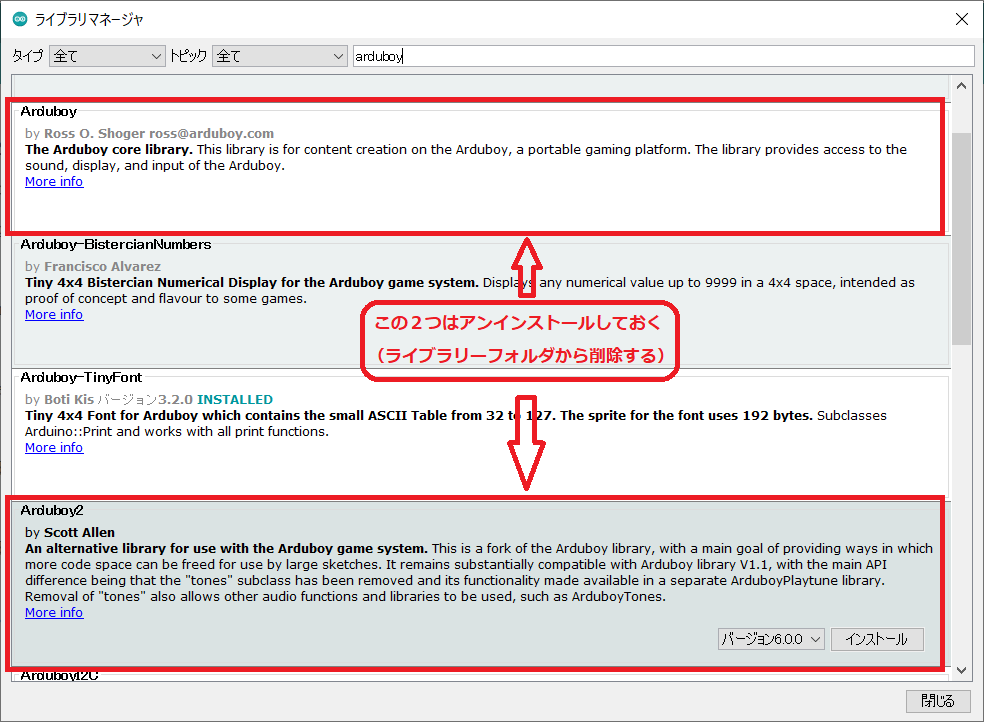Screen dimensions: 984x722
Task: Open More info link for Arduboy library
Action: [54, 182]
